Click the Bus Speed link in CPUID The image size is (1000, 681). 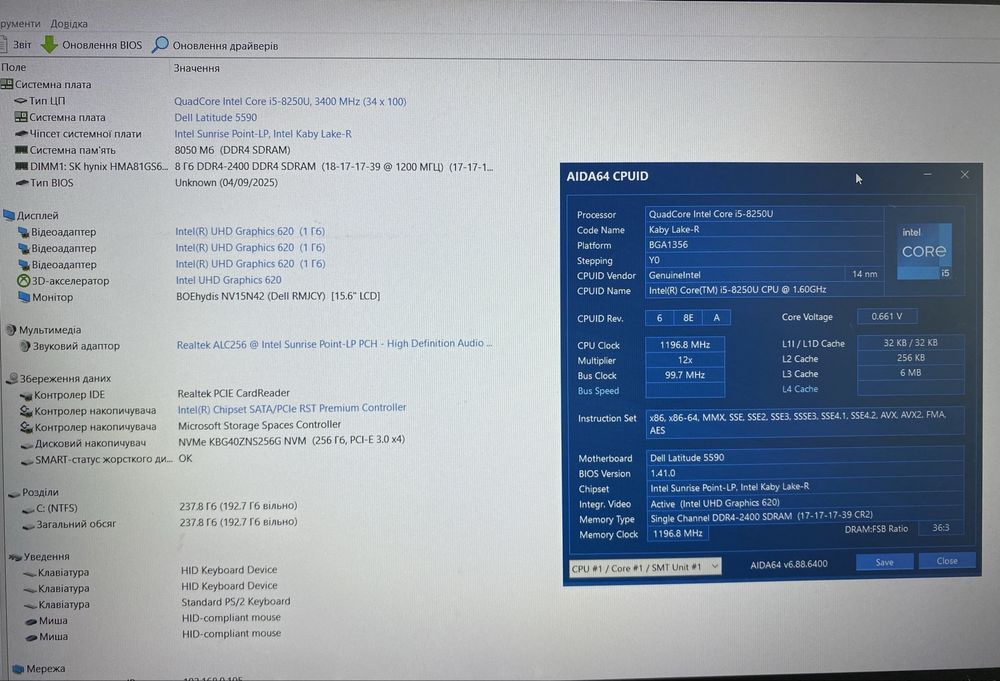[x=598, y=391]
